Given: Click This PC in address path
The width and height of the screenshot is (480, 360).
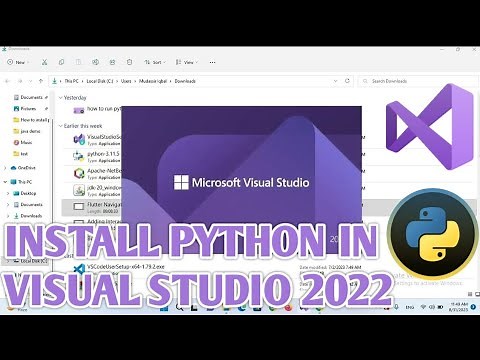Looking at the screenshot, I should [x=71, y=81].
